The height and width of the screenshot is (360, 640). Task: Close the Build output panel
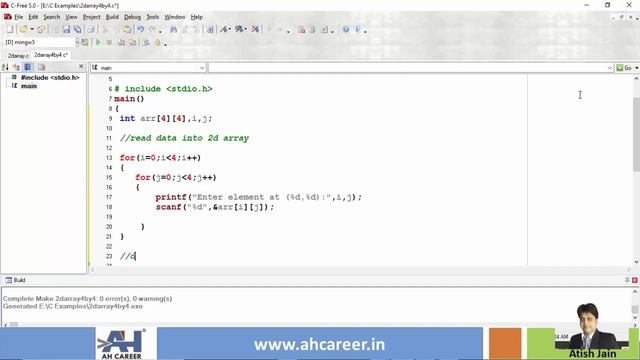point(635,280)
